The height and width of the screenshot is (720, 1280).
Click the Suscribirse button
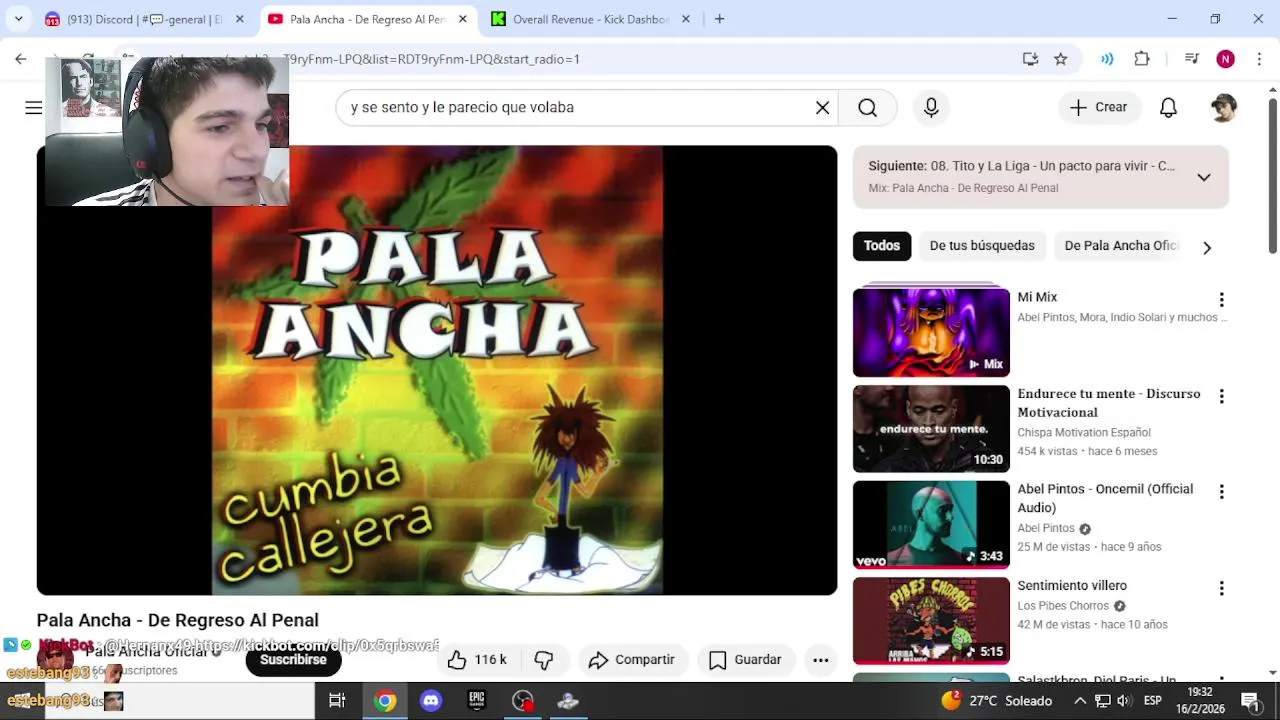coord(293,660)
